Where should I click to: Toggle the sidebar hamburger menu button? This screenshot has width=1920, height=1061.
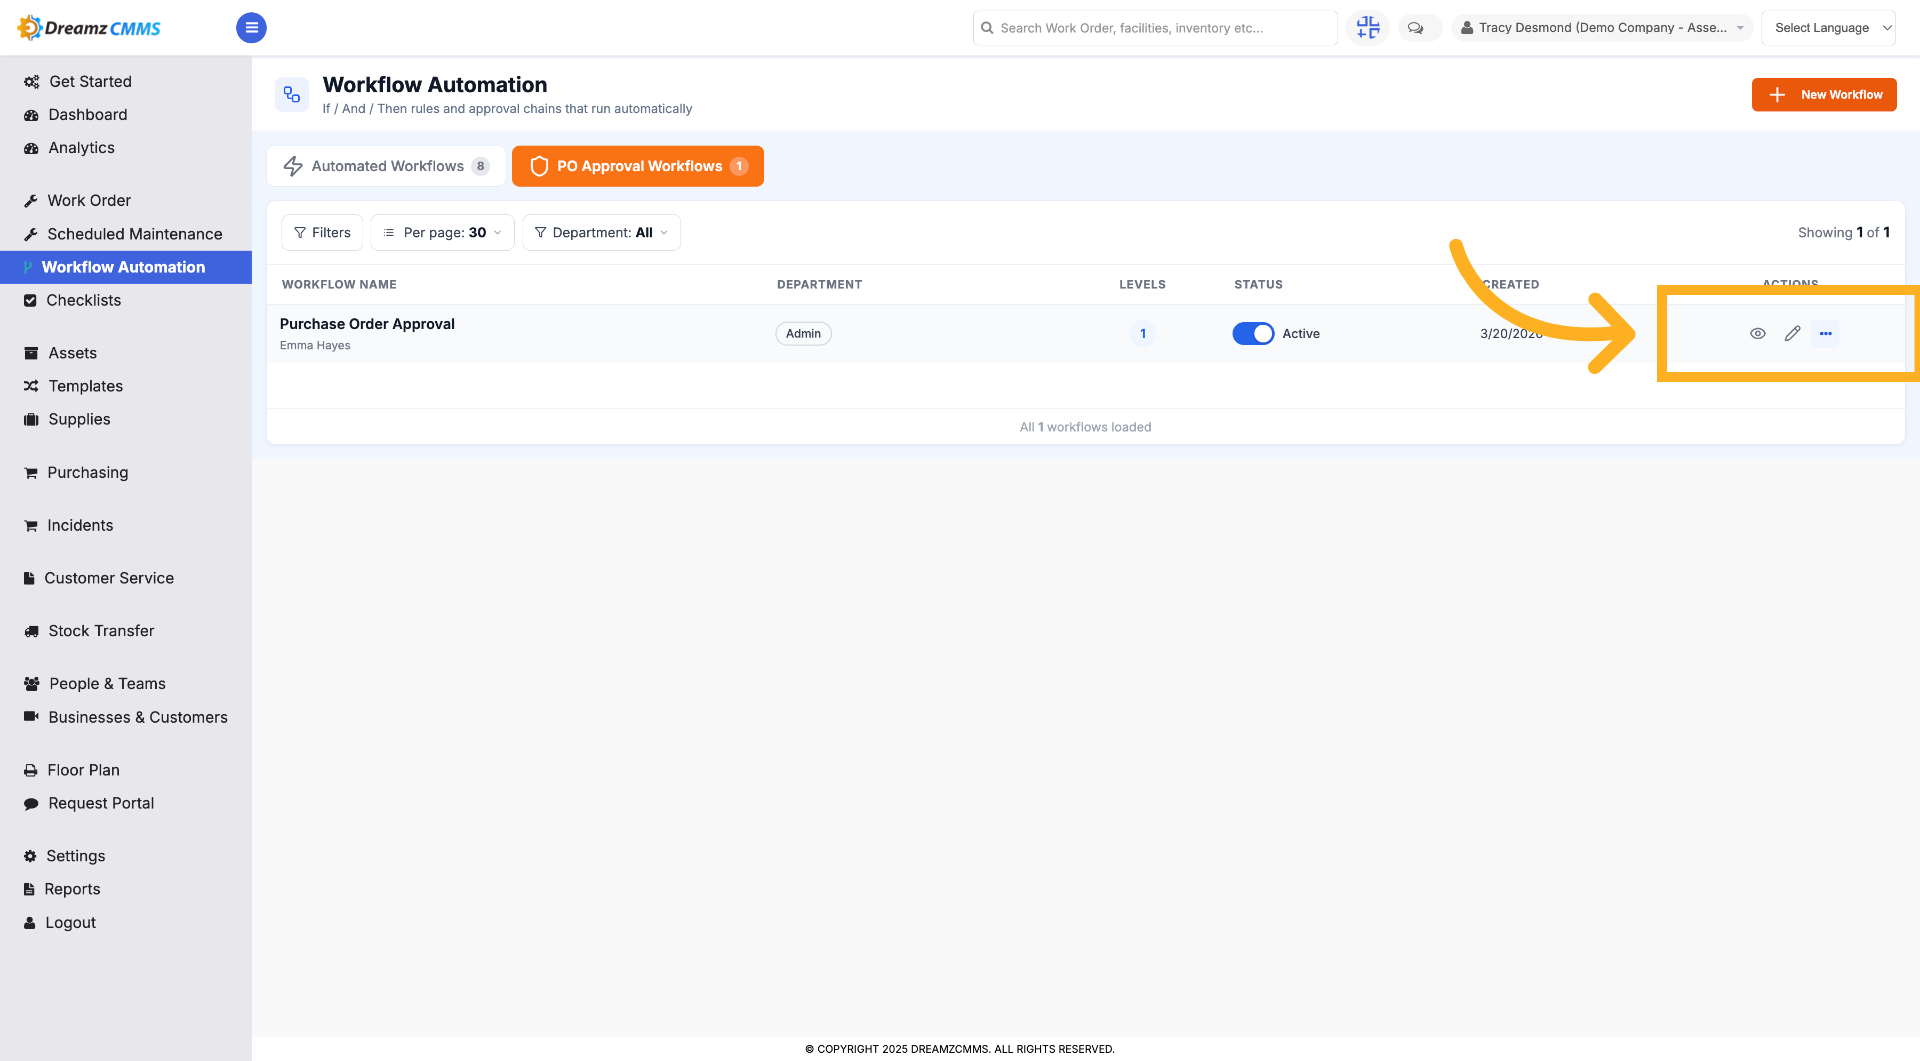pos(251,28)
